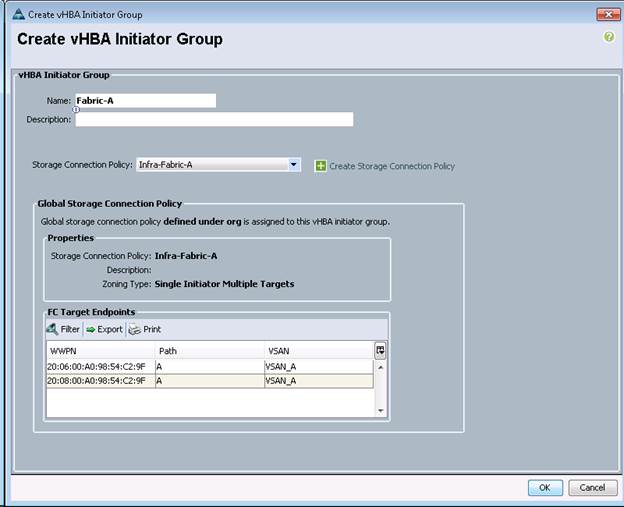This screenshot has width=624, height=507.
Task: Click the OK button
Action: (545, 488)
